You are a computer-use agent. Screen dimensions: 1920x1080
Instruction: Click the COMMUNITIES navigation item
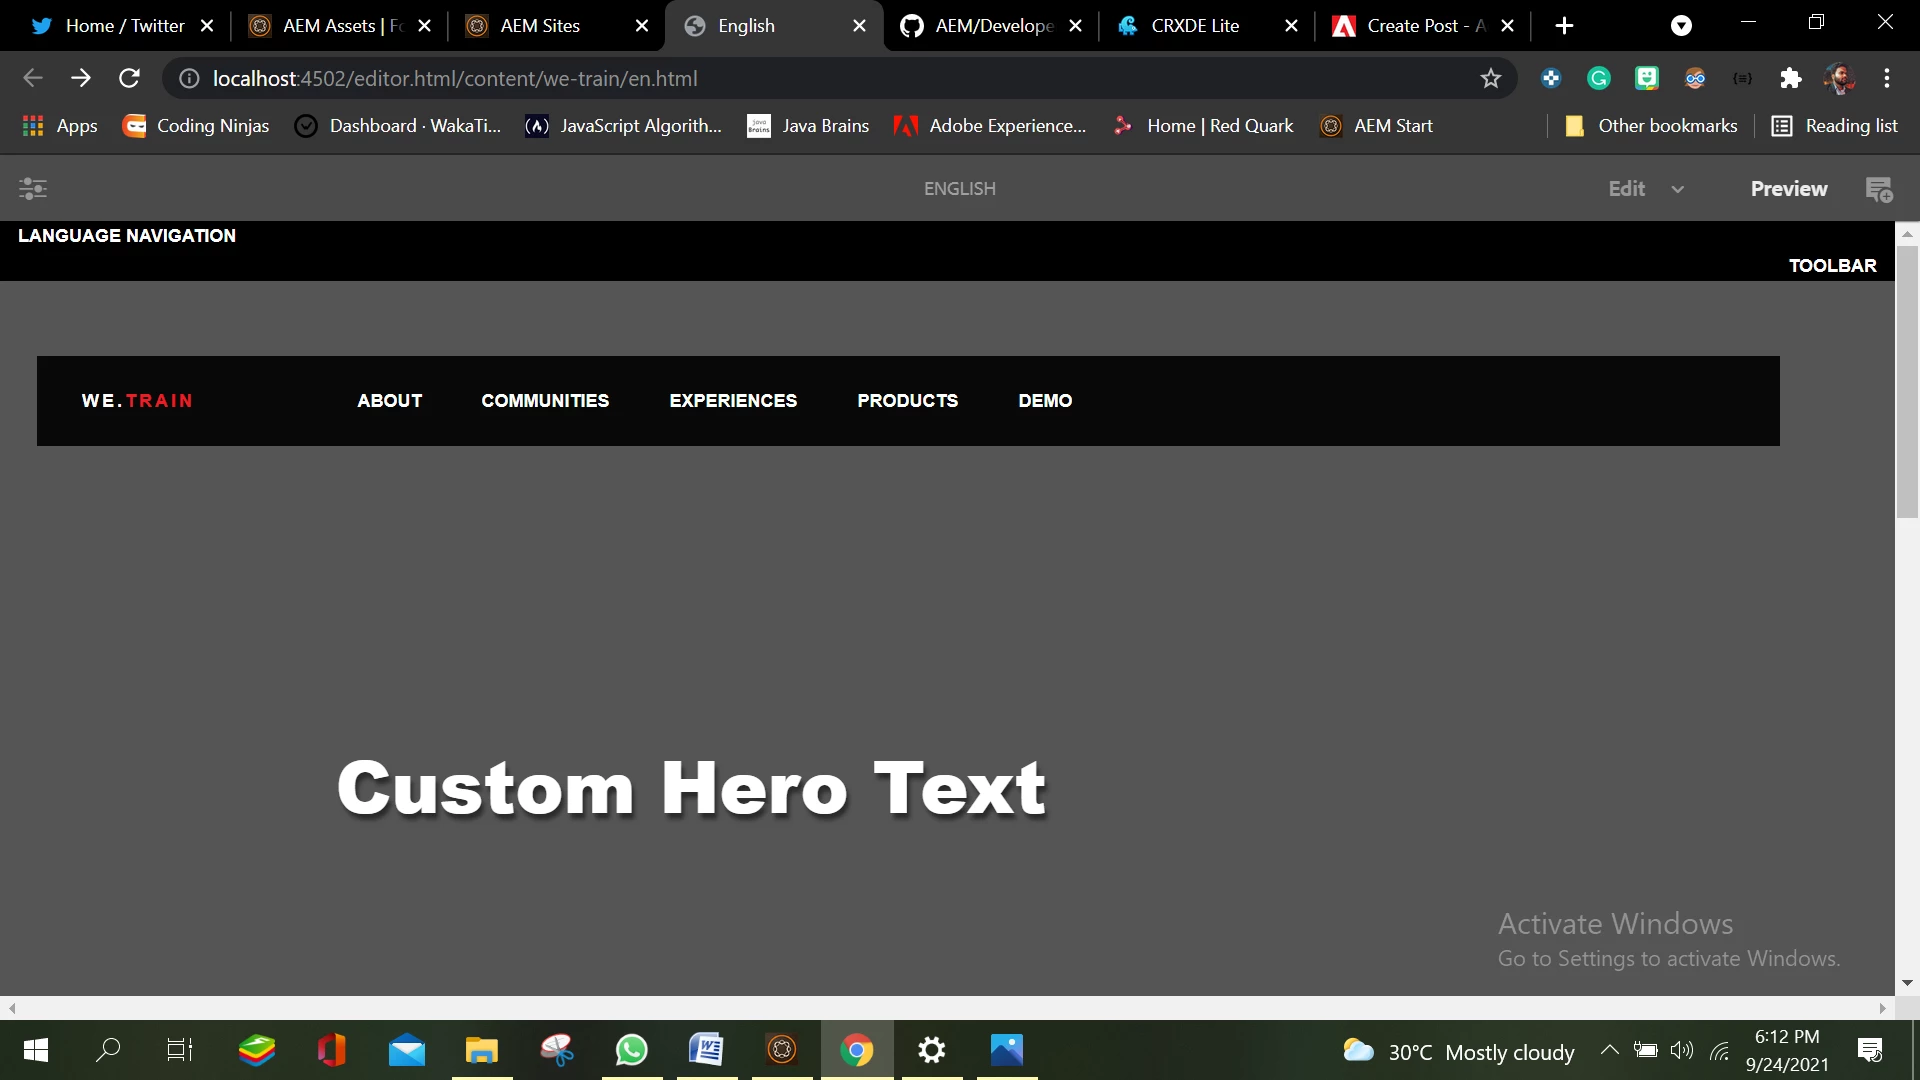coord(545,401)
